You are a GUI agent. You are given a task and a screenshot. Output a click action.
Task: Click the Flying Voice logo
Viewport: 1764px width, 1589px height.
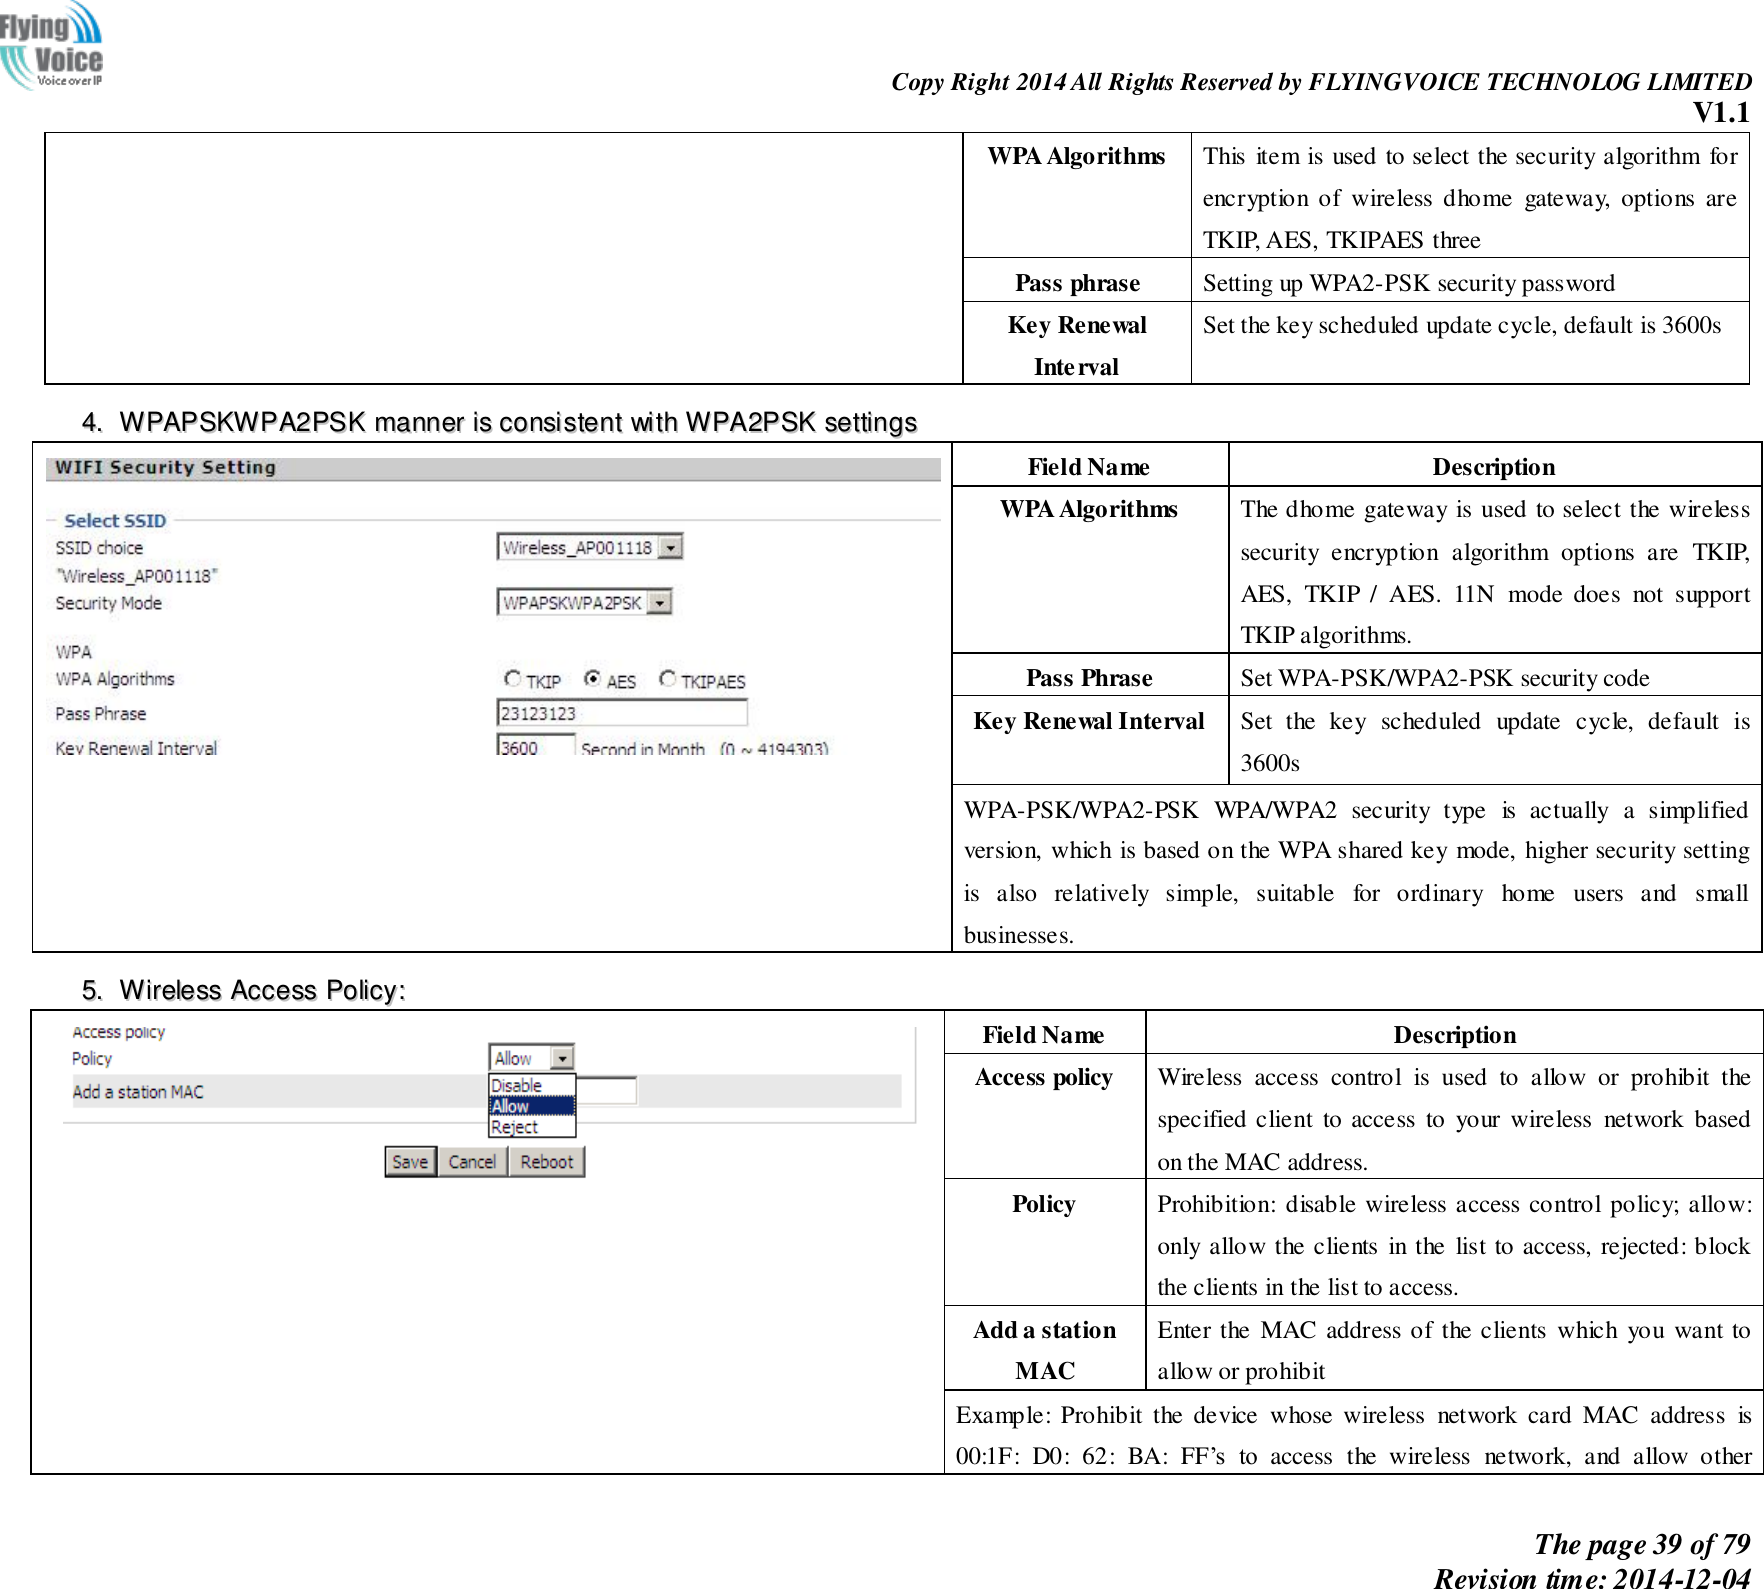pyautogui.click(x=52, y=46)
